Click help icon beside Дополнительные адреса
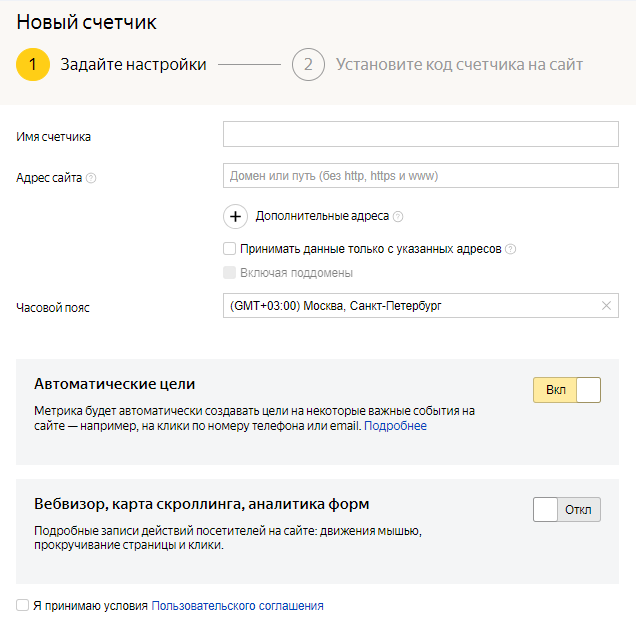This screenshot has width=636, height=629. tap(398, 216)
